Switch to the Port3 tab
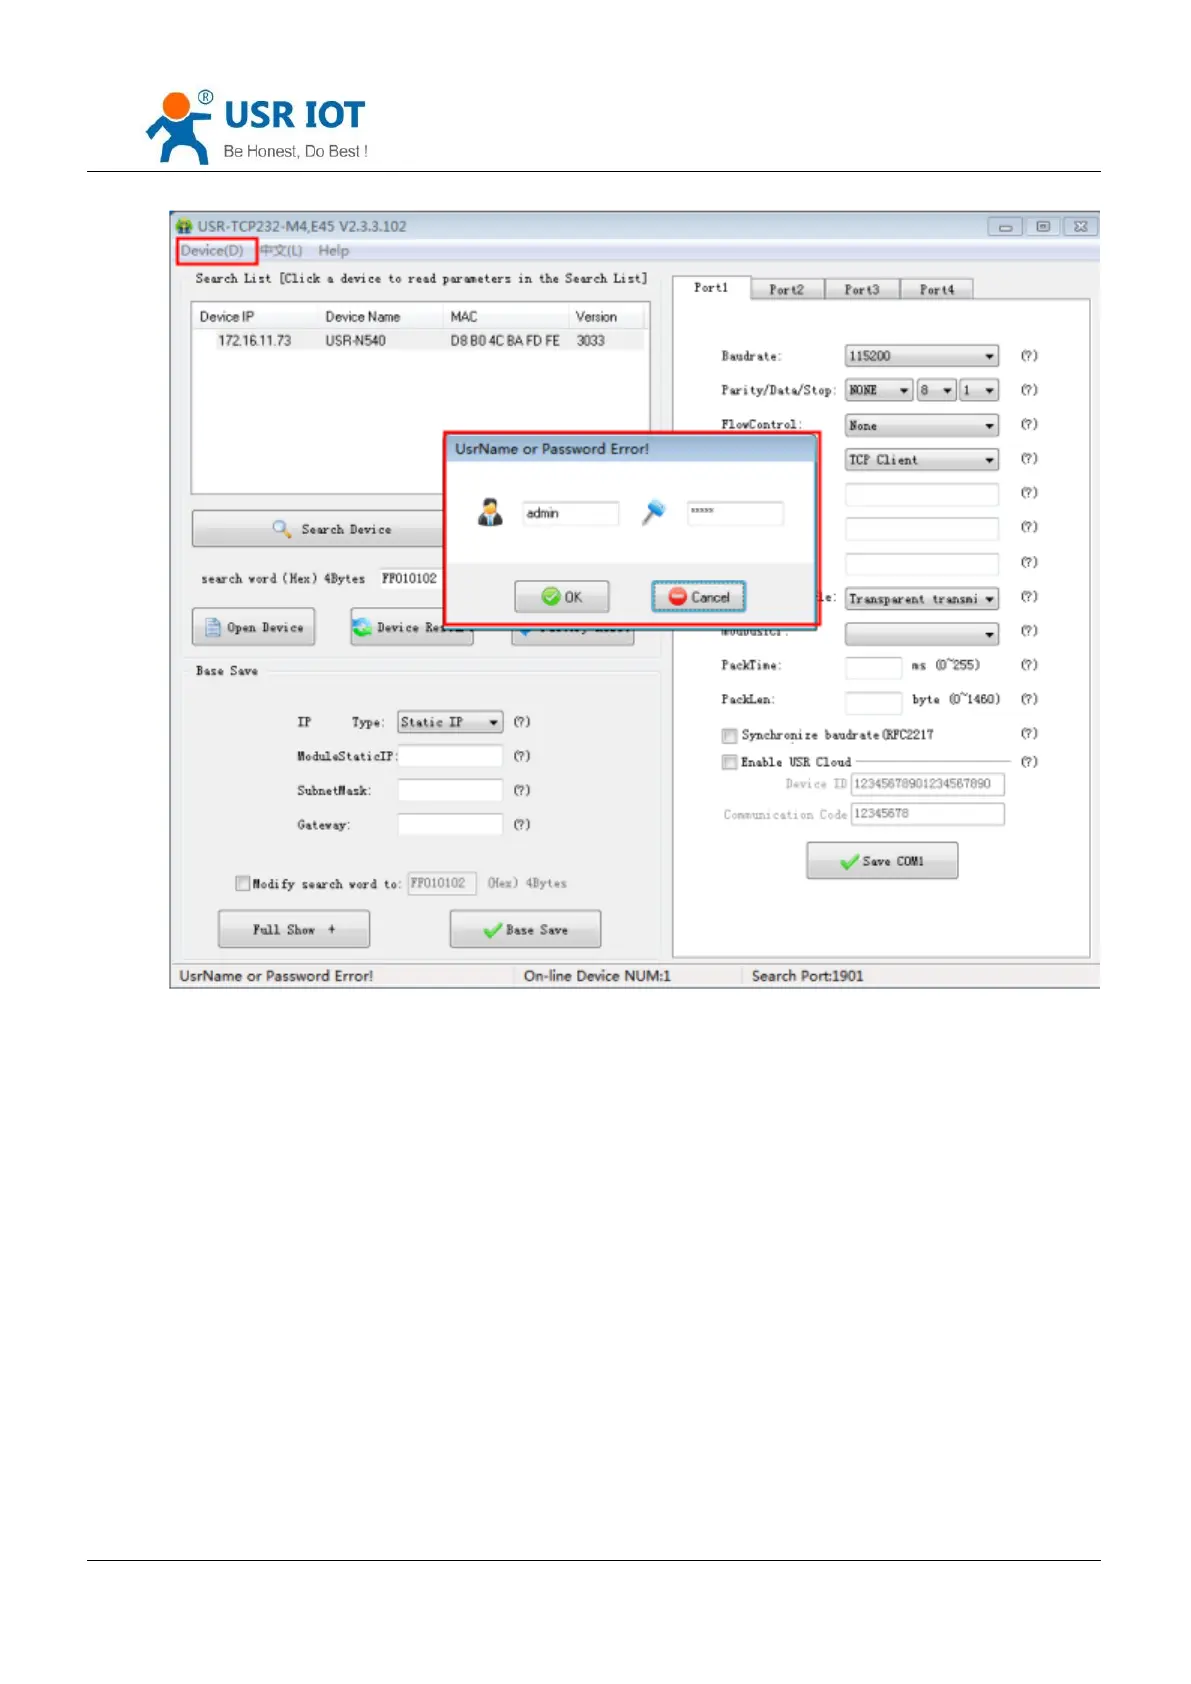1191x1684 pixels. pos(861,290)
